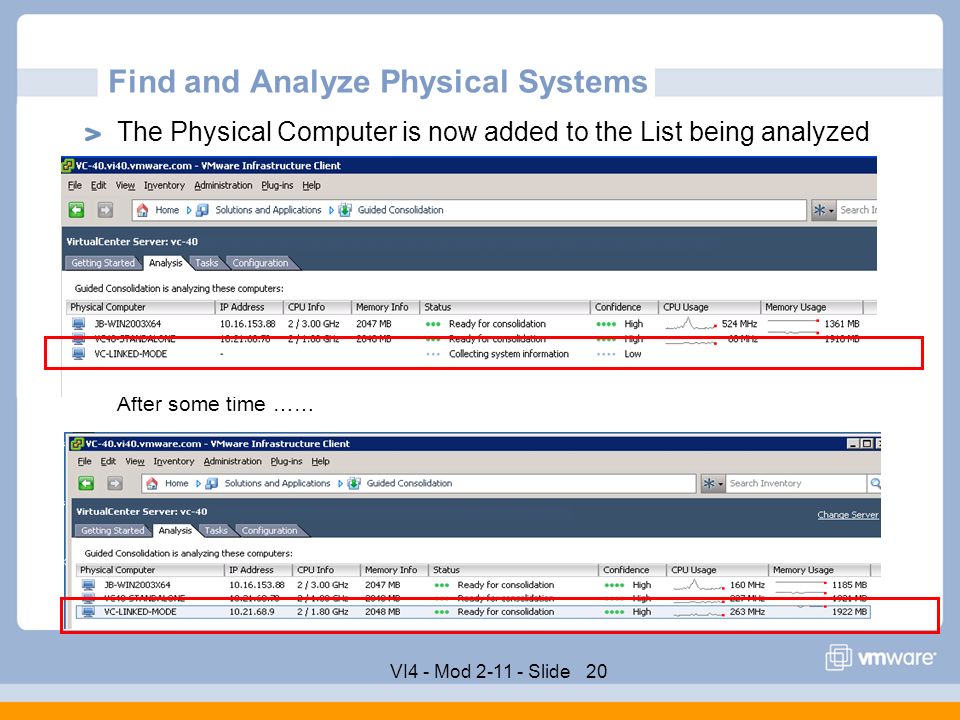Switch to Tasks tab in bottom window
The width and height of the screenshot is (960, 720).
pyautogui.click(x=216, y=530)
